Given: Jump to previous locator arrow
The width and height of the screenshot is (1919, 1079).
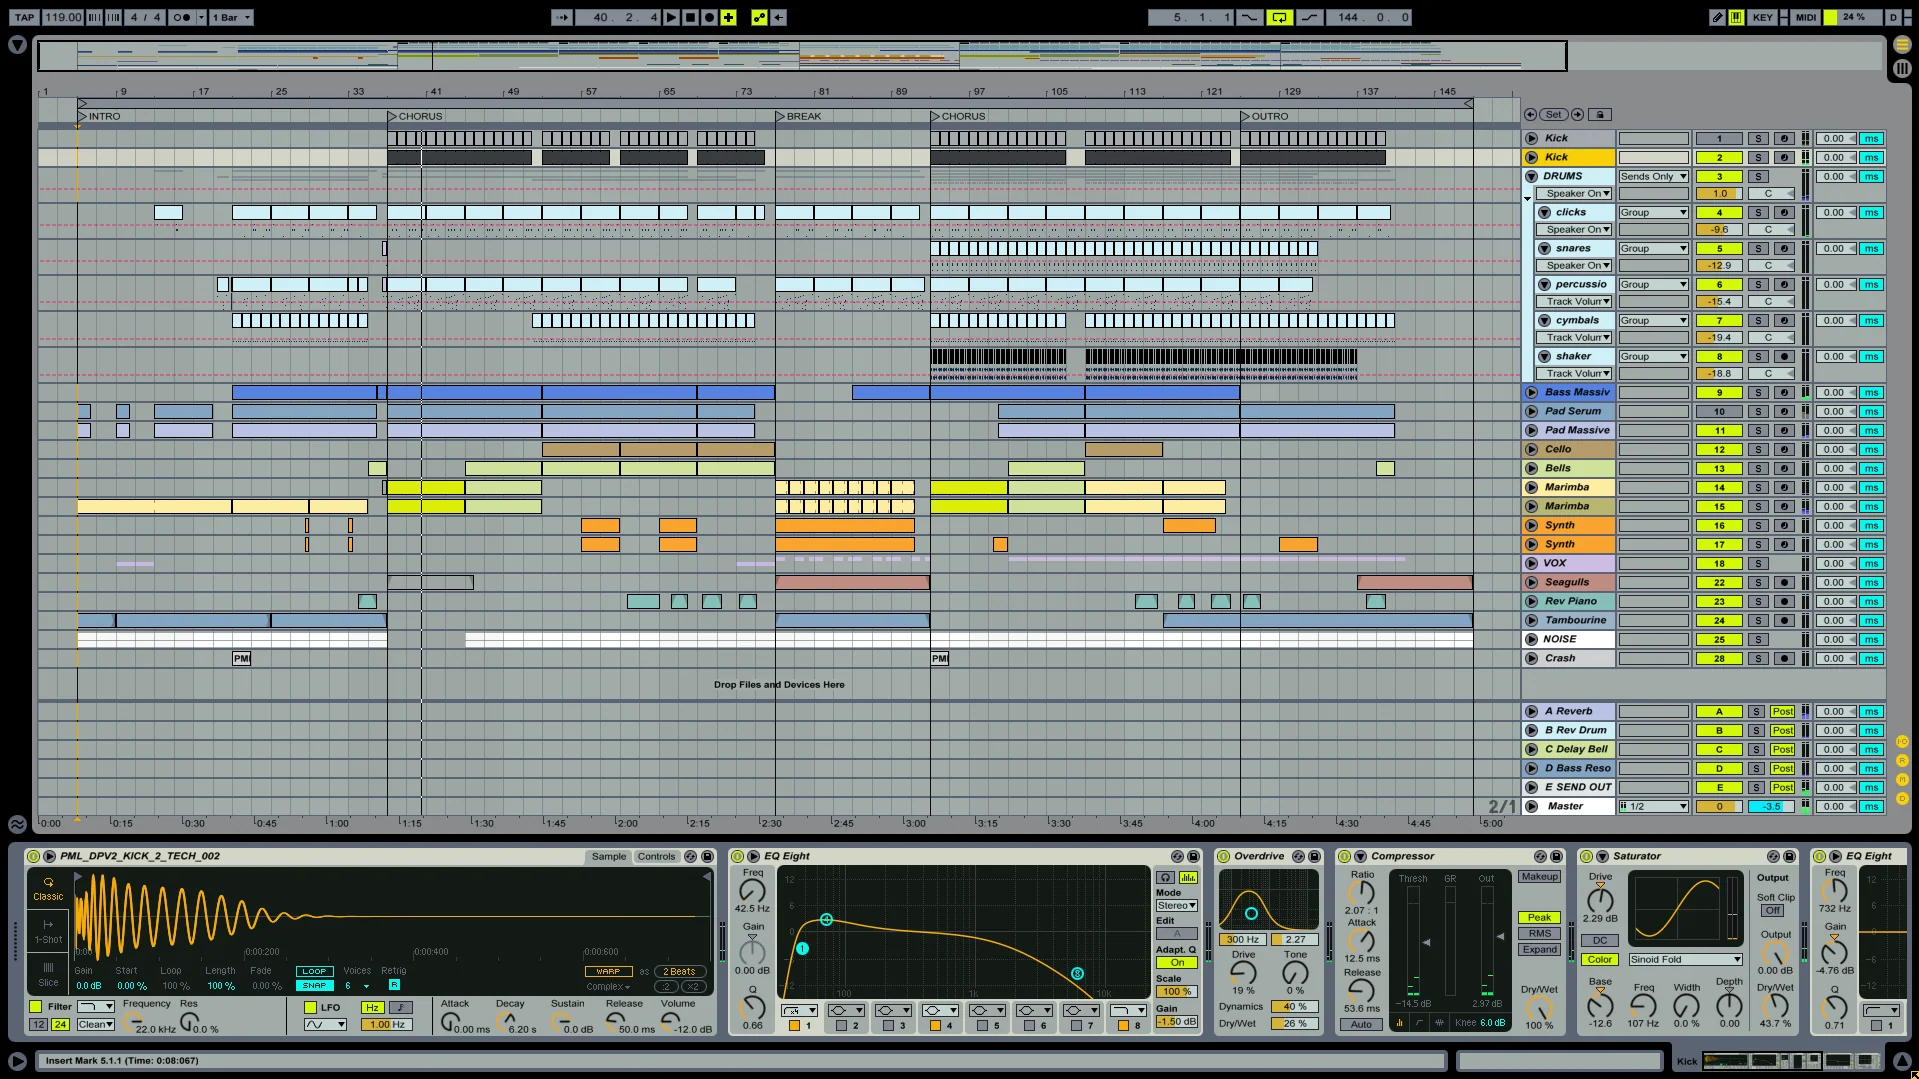Looking at the screenshot, I should click(1530, 115).
